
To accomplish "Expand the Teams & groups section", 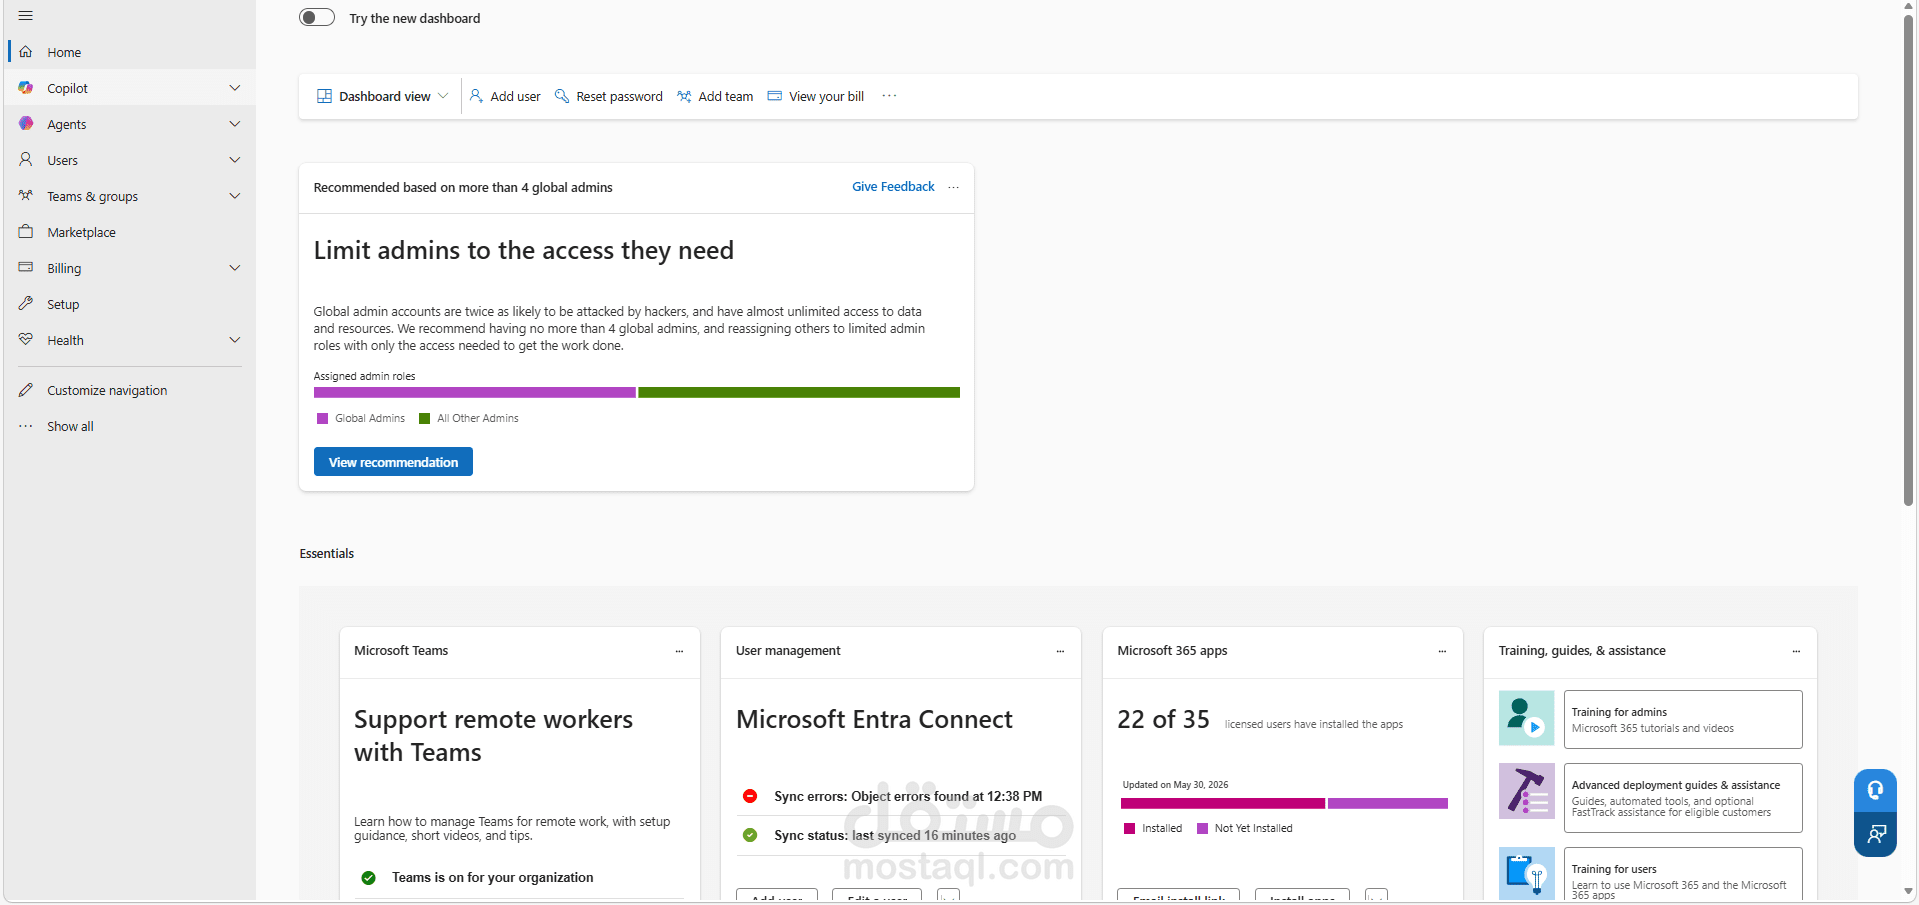I will (x=235, y=196).
